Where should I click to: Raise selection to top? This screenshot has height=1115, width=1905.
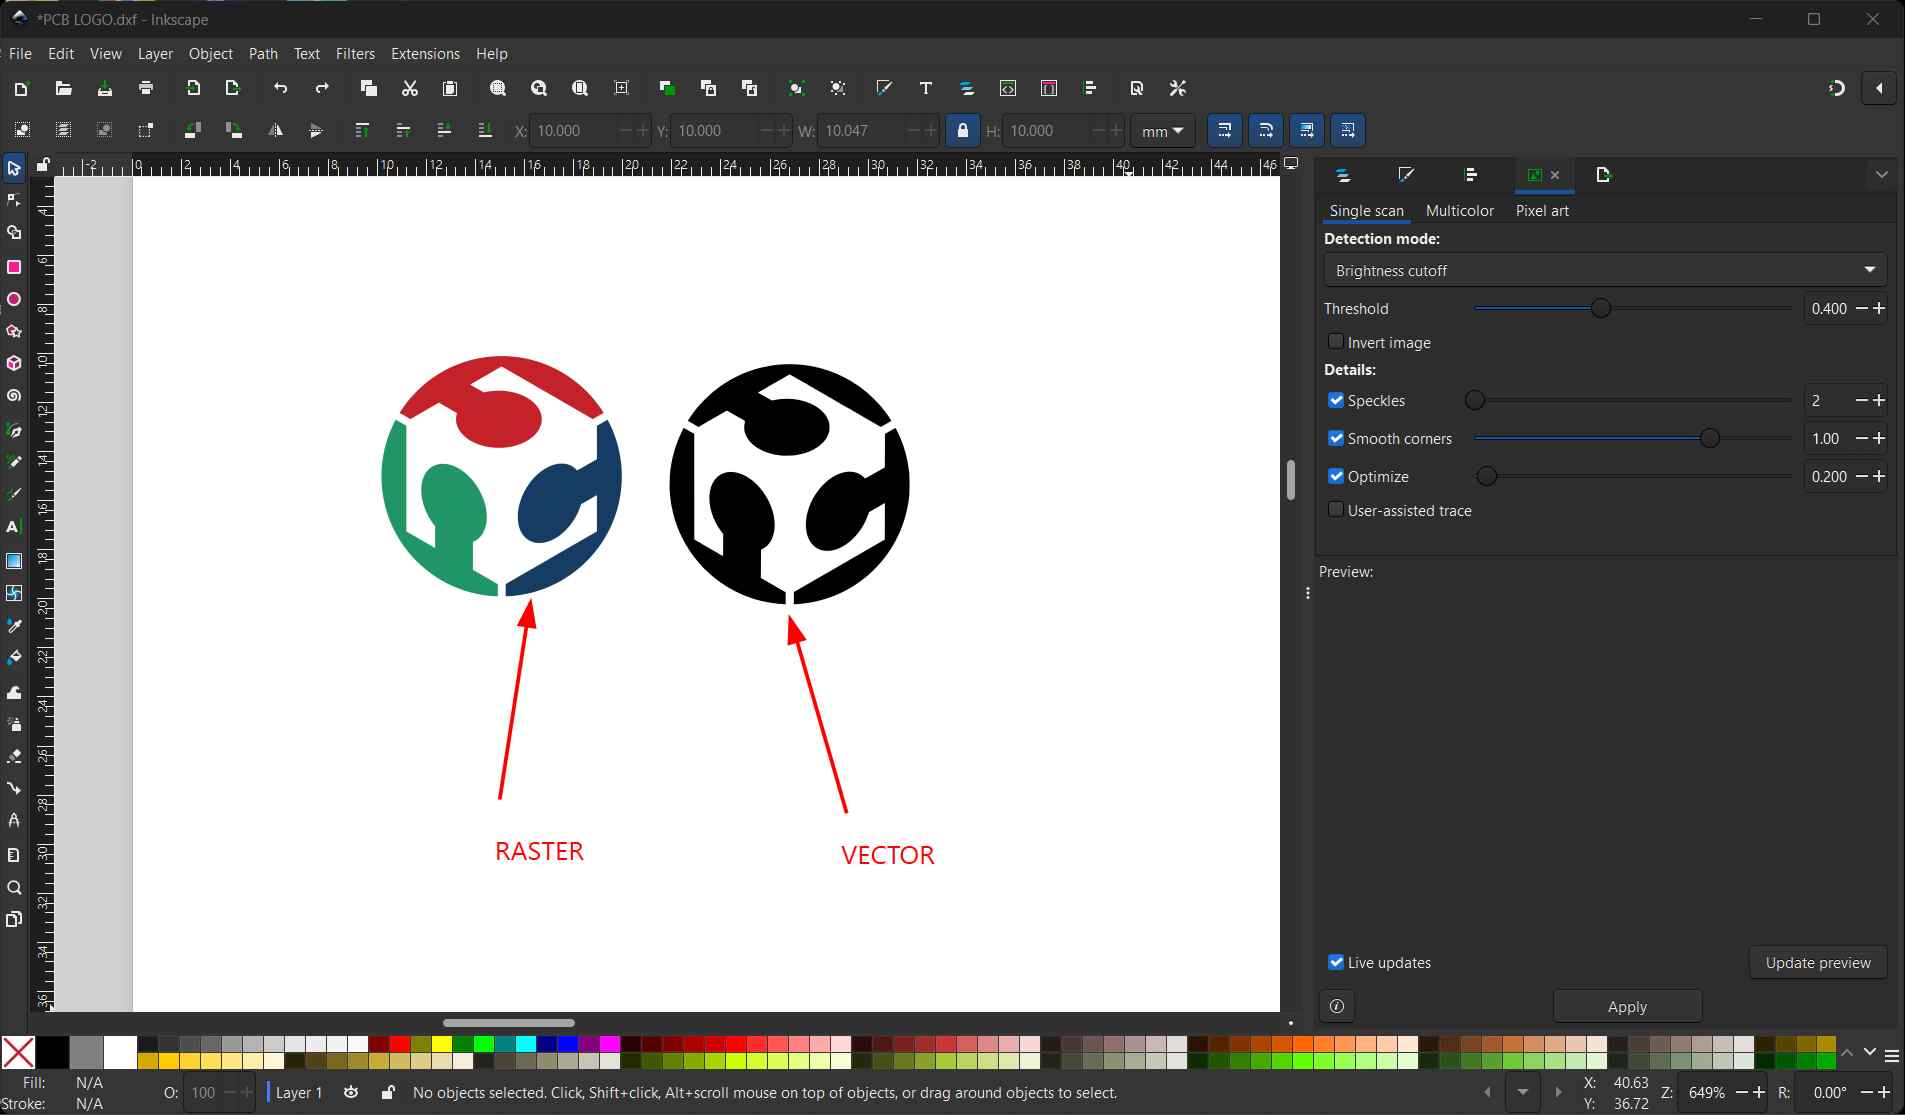click(362, 130)
